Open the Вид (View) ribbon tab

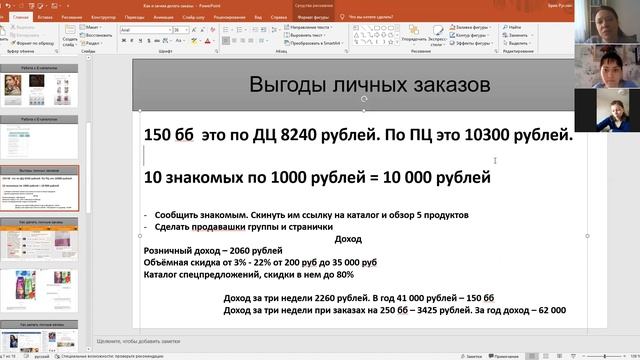[x=258, y=17]
